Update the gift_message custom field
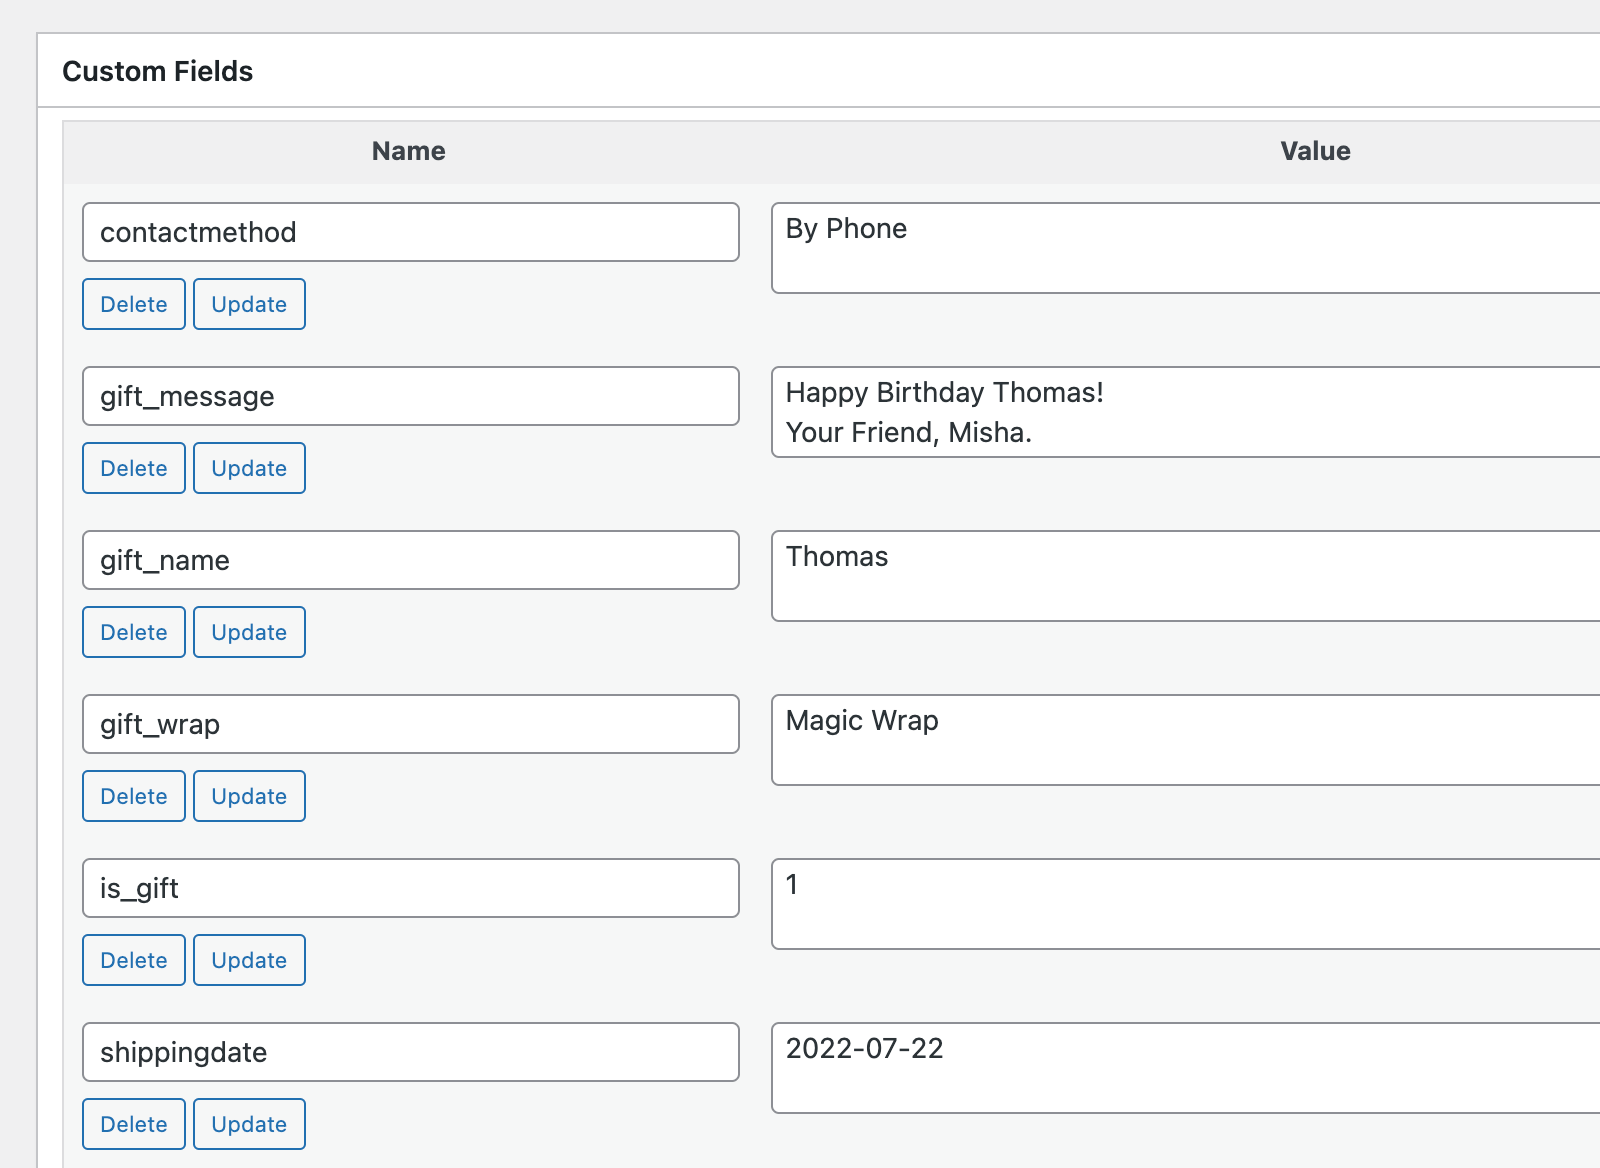1600x1168 pixels. point(249,468)
